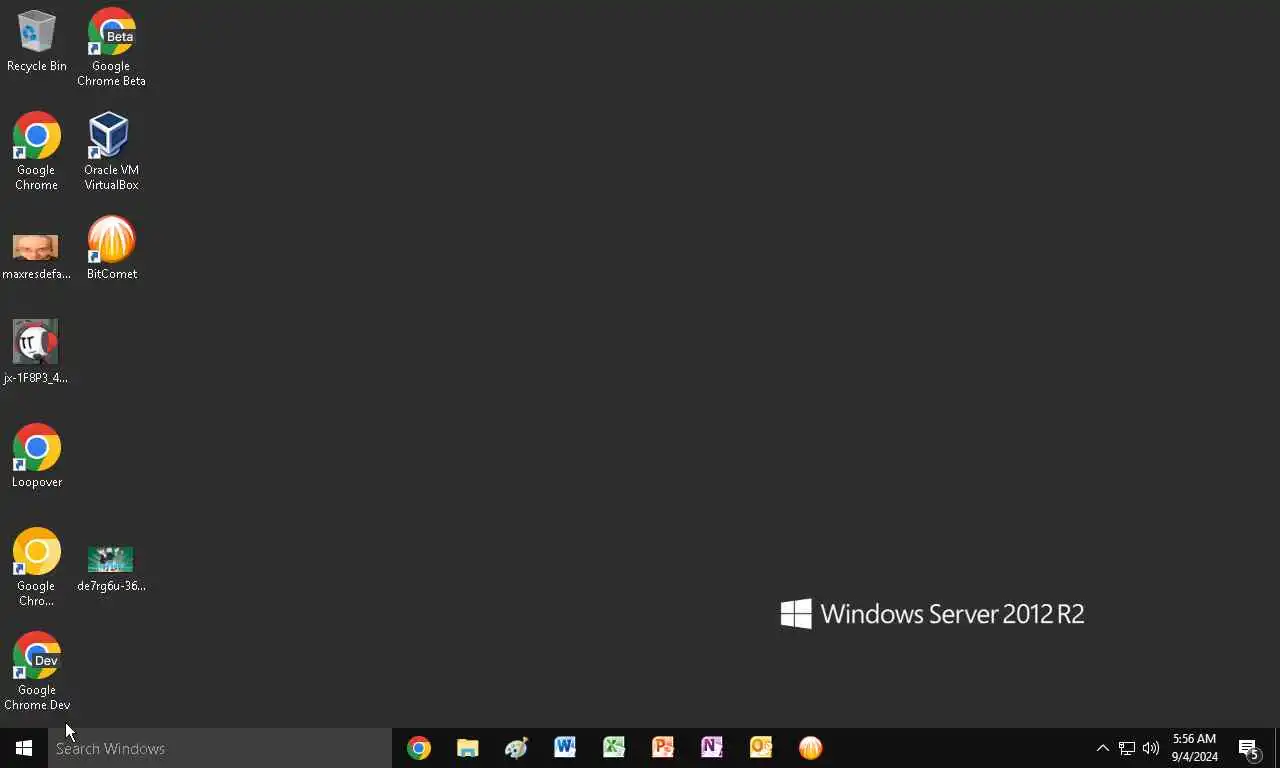Launch Excel from the taskbar
Screen dimensions: 1280x768
(x=614, y=748)
